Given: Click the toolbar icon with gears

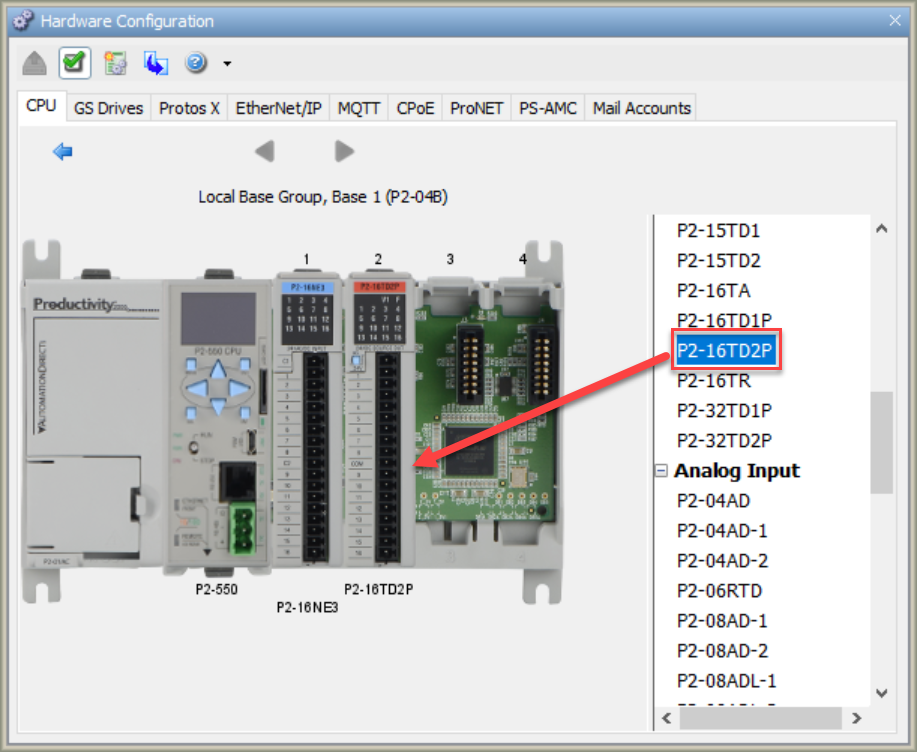Looking at the screenshot, I should click(115, 64).
